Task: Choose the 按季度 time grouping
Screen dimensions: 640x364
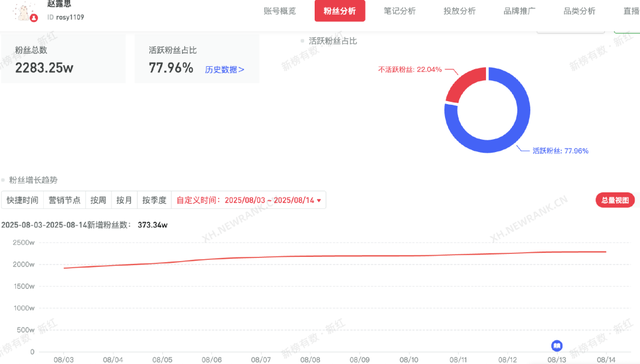Action: click(154, 200)
